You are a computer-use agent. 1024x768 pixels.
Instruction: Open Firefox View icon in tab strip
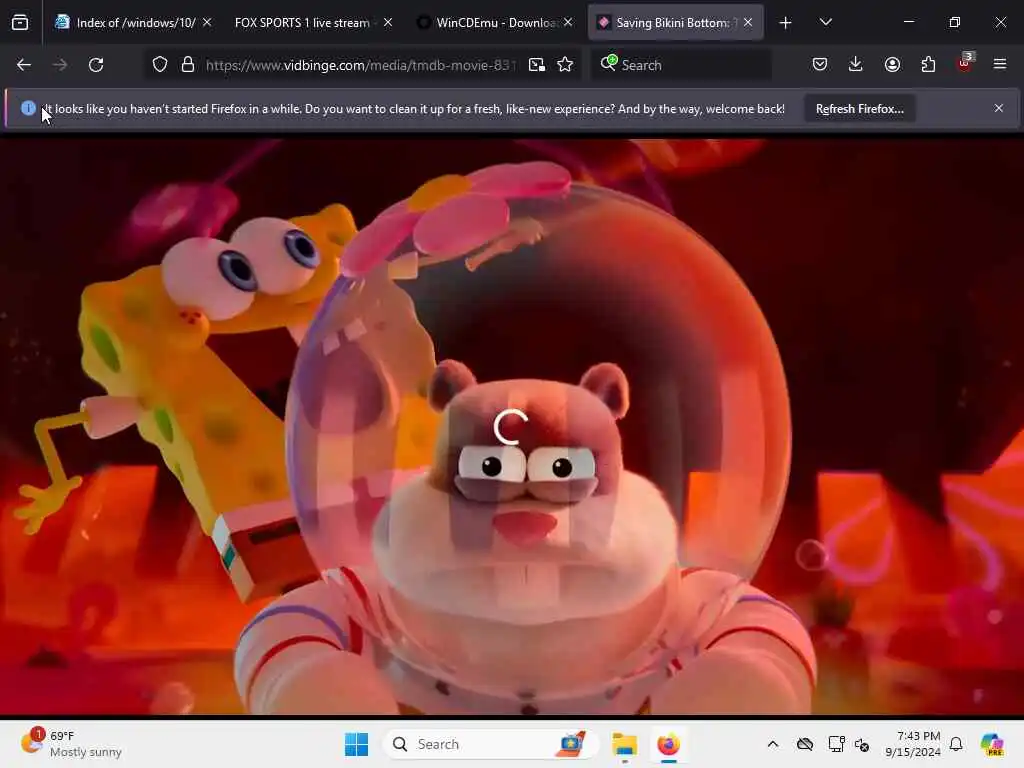20,23
